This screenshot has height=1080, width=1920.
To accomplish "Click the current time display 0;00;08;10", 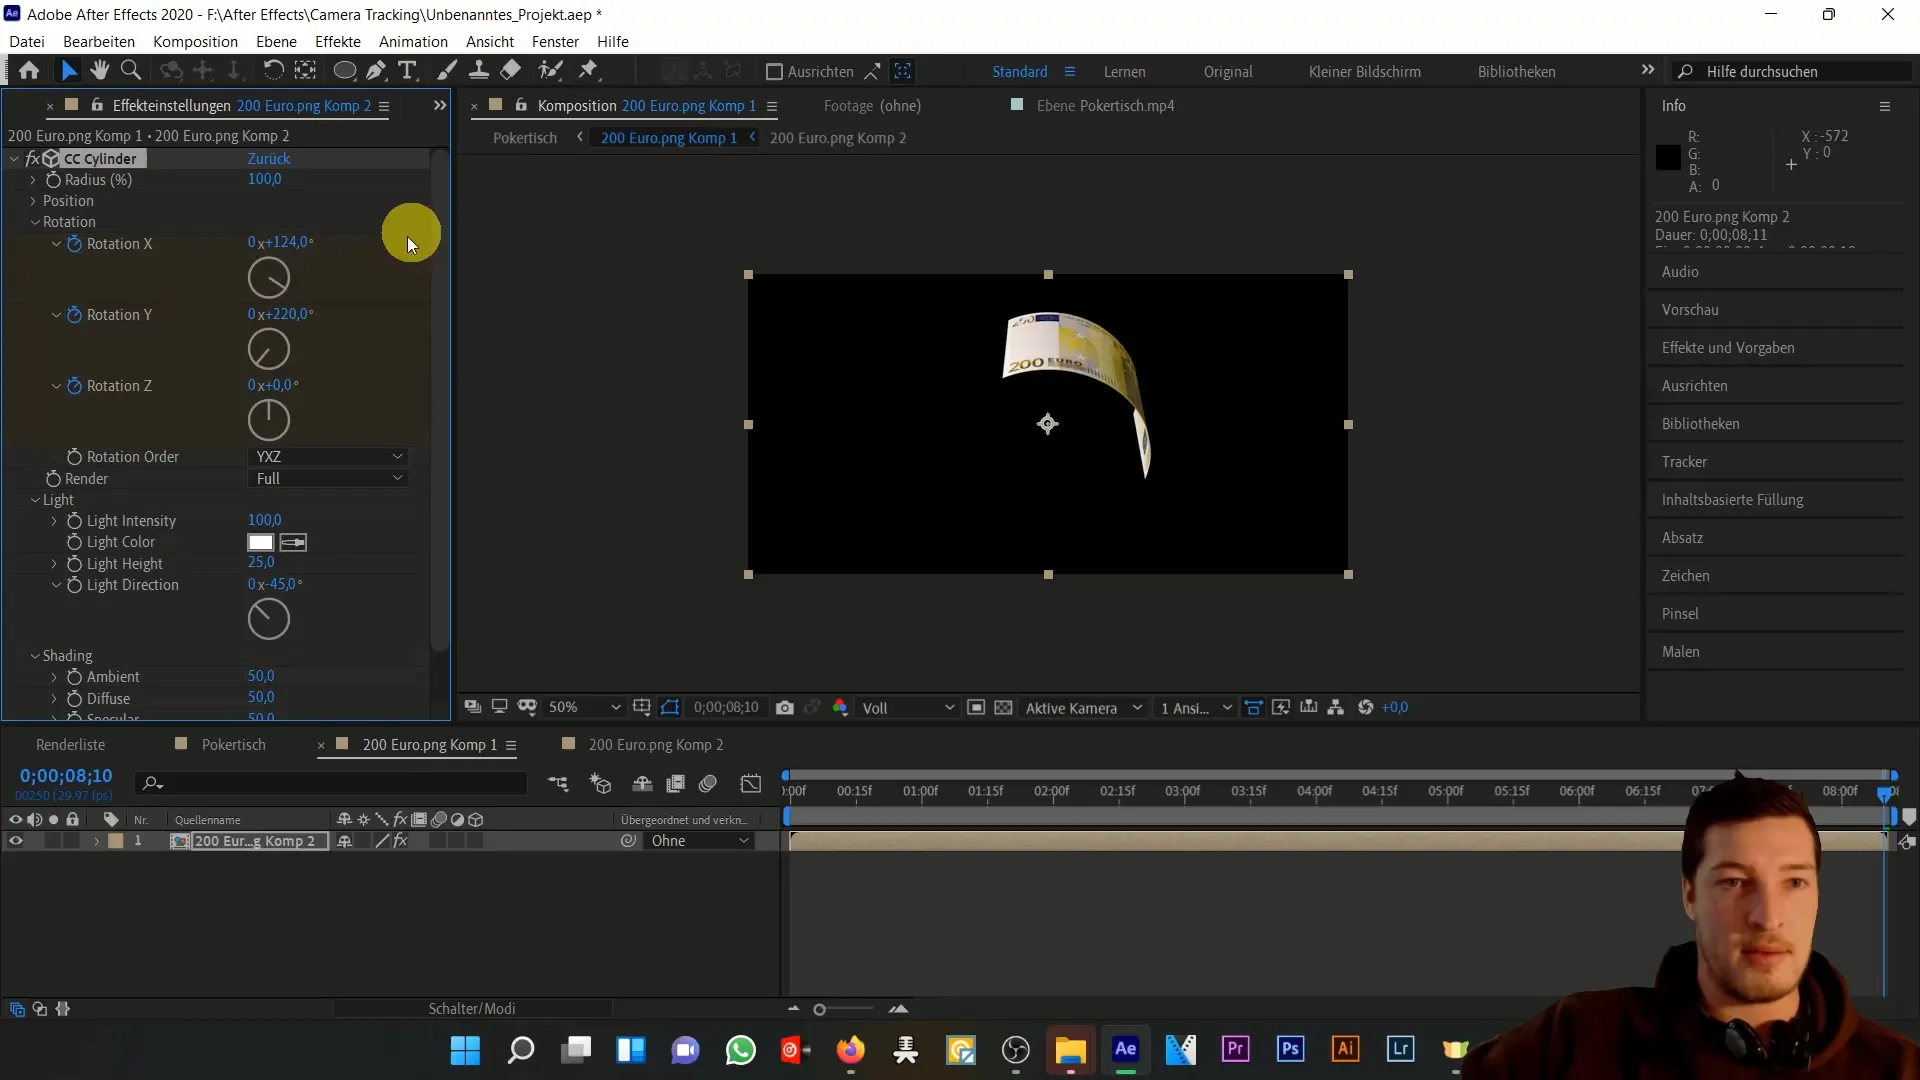I will click(x=65, y=774).
